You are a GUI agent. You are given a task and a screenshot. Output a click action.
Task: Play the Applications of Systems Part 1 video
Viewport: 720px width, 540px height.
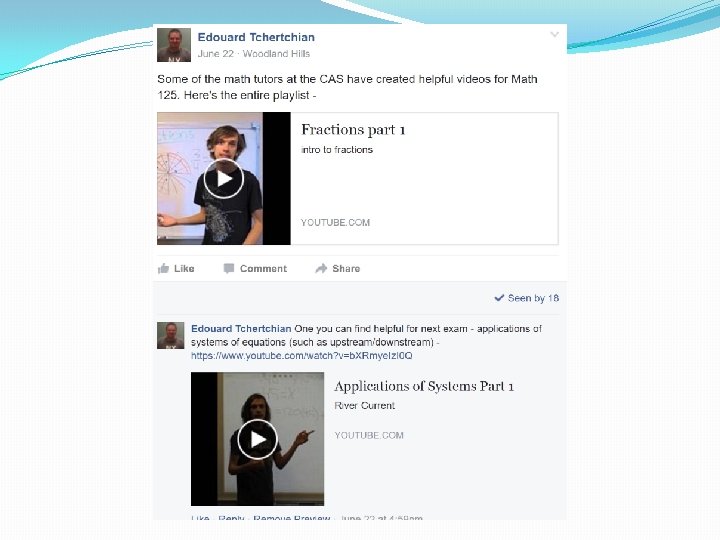(257, 439)
